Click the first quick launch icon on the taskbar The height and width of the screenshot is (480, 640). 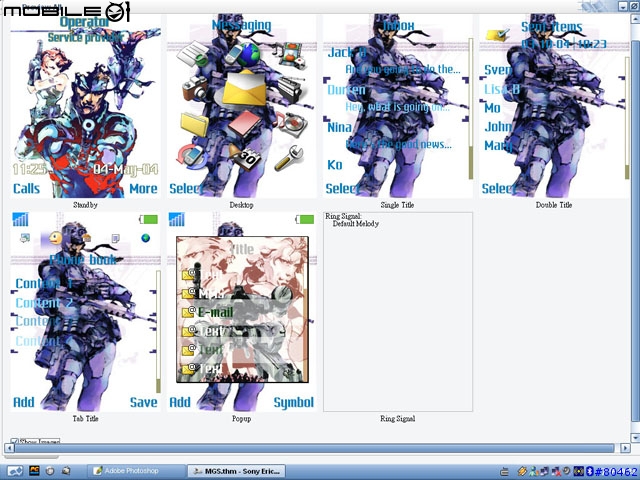tap(15, 471)
